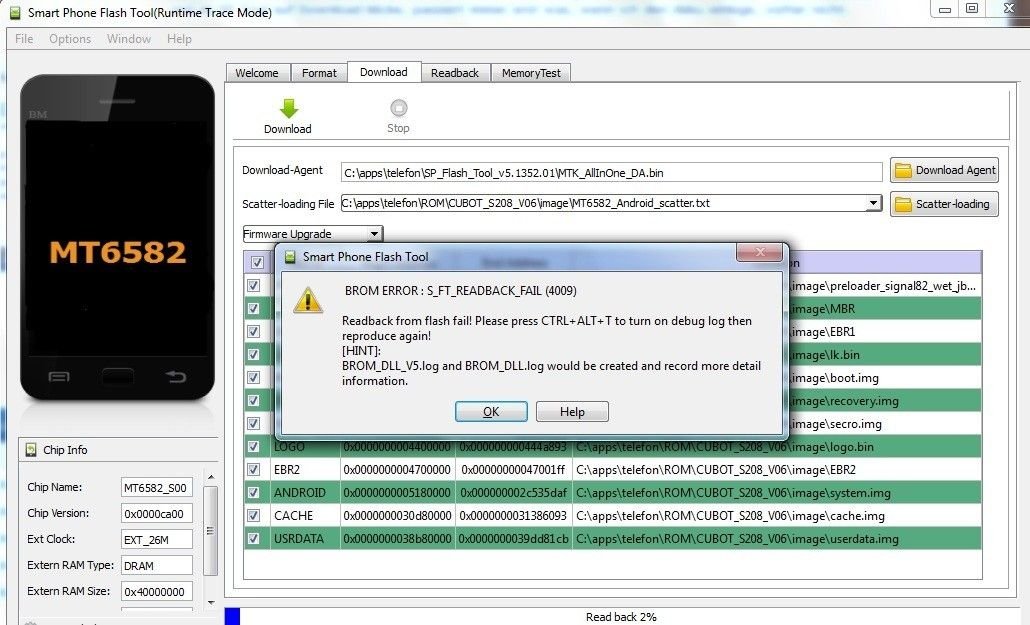Click the BROM ERROR S_FT_READBACK_FAIL message text

460,290
